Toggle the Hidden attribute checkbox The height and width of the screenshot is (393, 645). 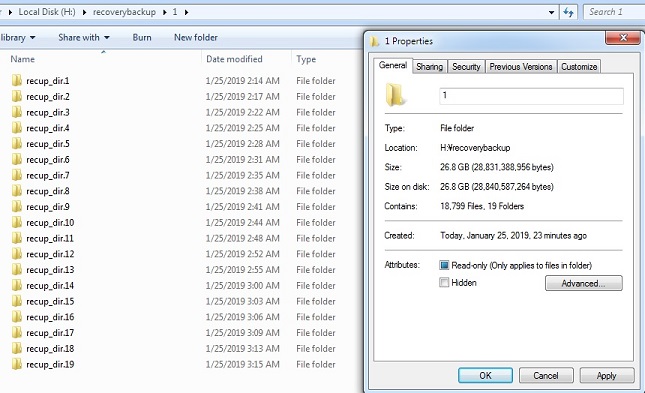point(444,282)
